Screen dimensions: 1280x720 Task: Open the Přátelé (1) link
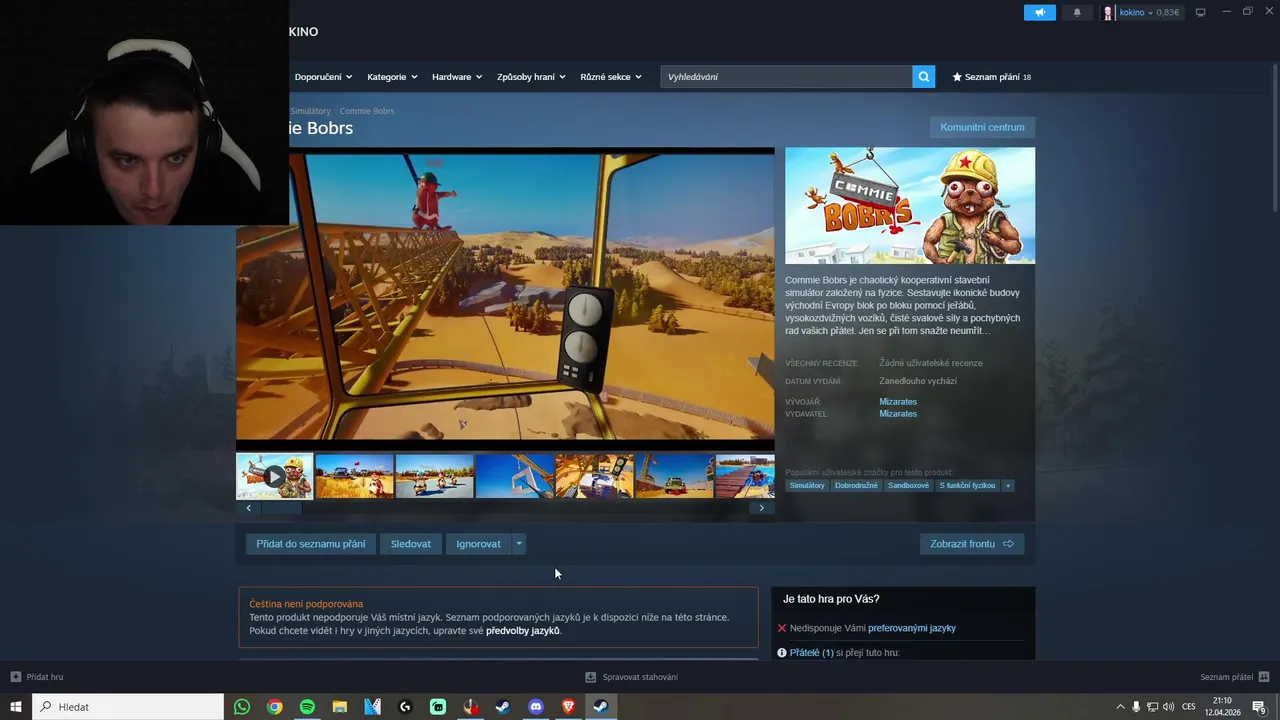[x=811, y=652]
